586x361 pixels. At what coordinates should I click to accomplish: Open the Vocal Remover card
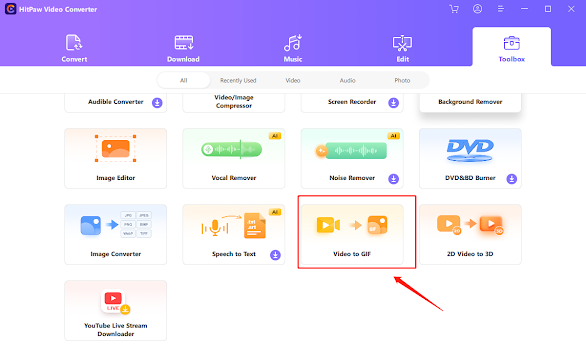click(x=234, y=158)
